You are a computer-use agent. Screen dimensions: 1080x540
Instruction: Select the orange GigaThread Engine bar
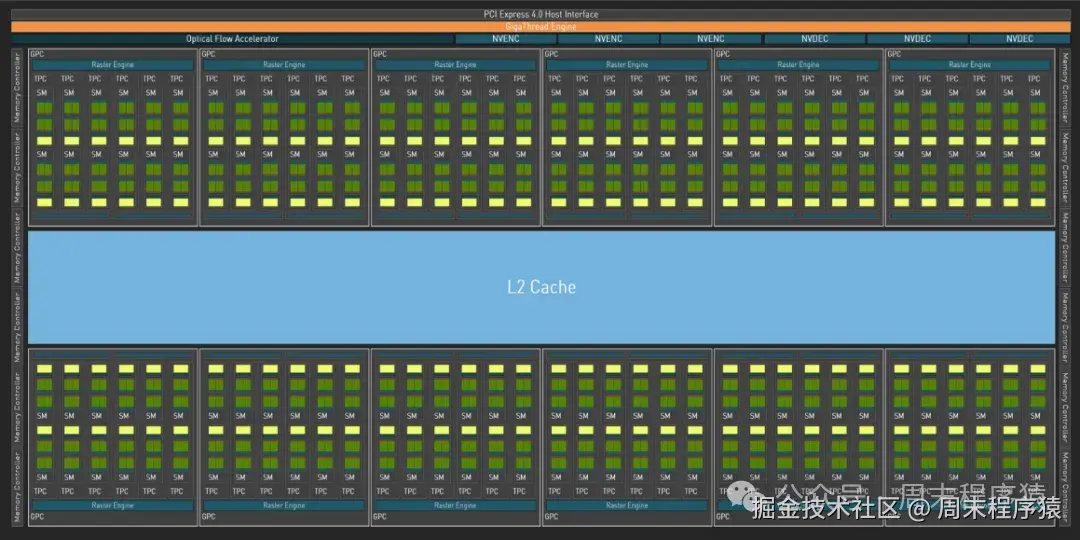click(x=541, y=27)
